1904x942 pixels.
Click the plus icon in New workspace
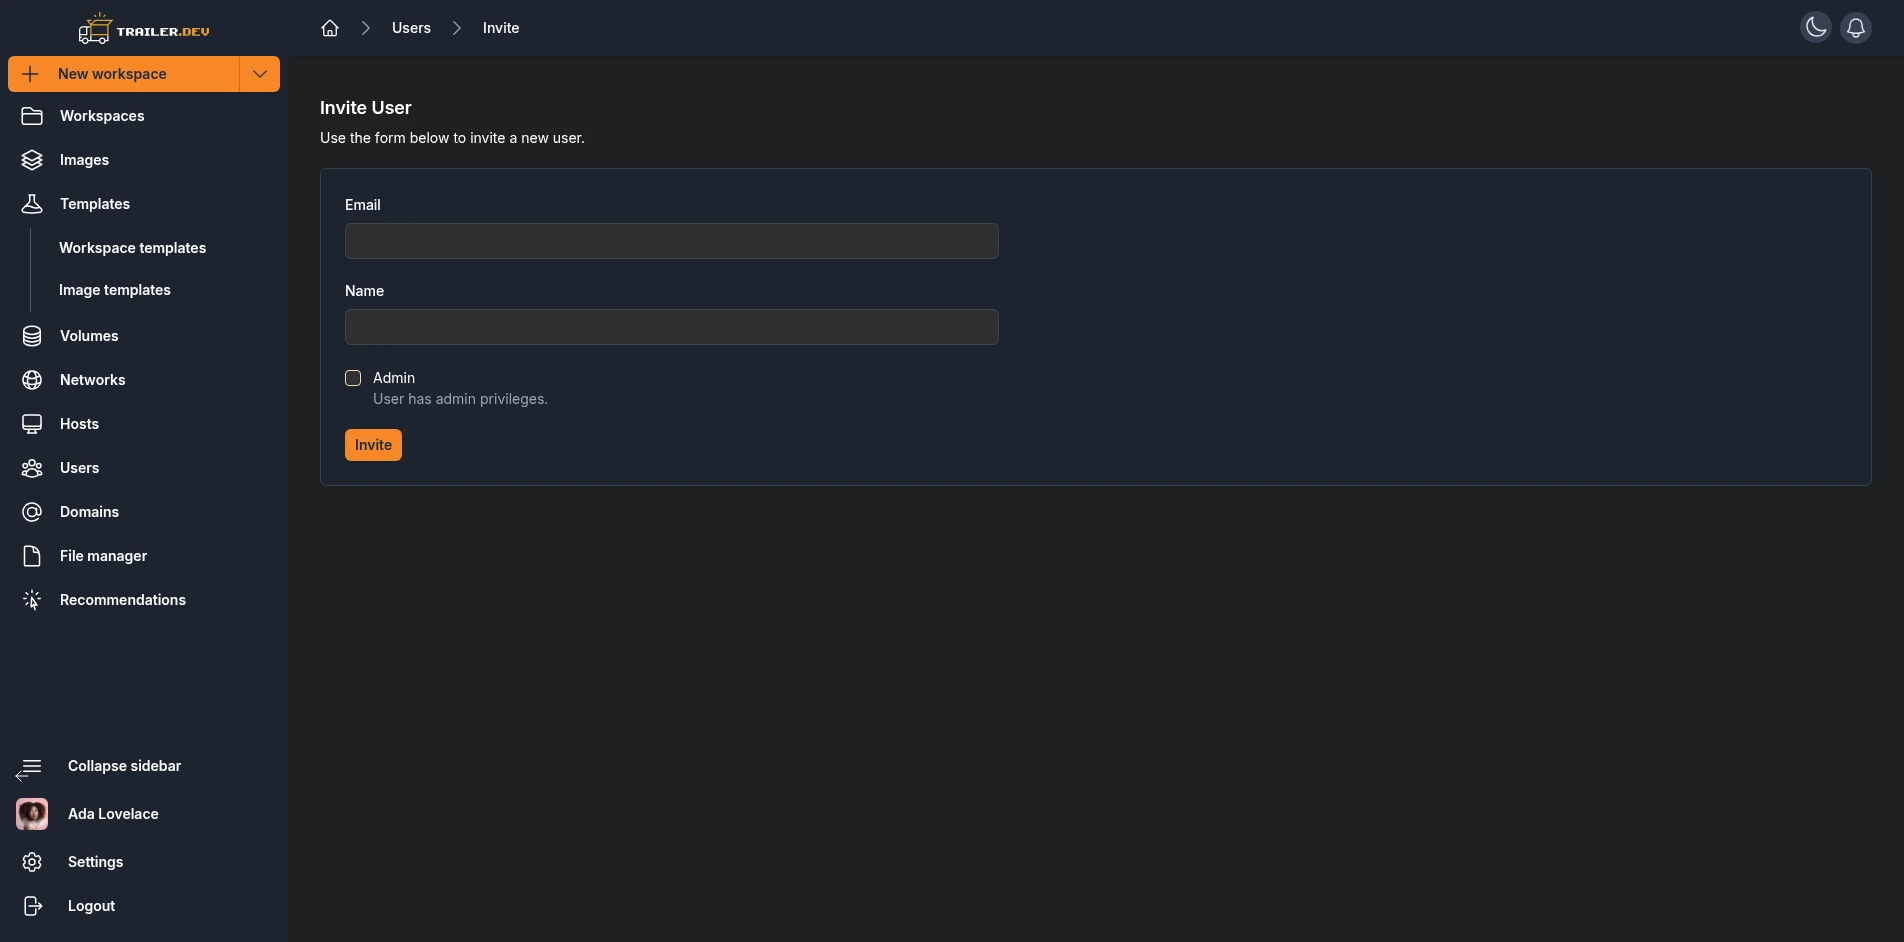pos(30,74)
